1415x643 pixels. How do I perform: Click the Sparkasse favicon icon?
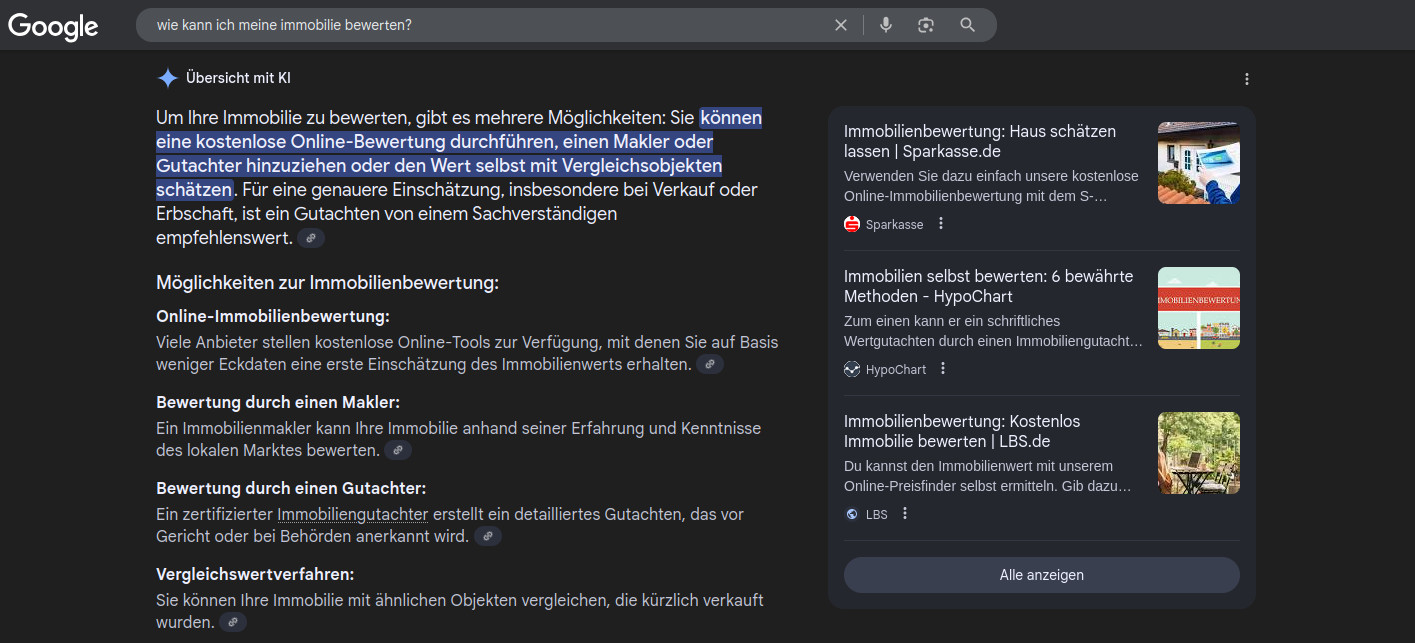(852, 224)
